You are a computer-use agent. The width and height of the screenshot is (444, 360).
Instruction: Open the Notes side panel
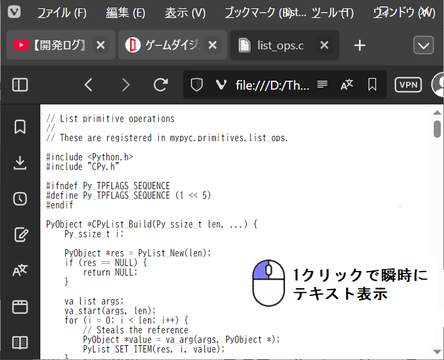point(20,235)
